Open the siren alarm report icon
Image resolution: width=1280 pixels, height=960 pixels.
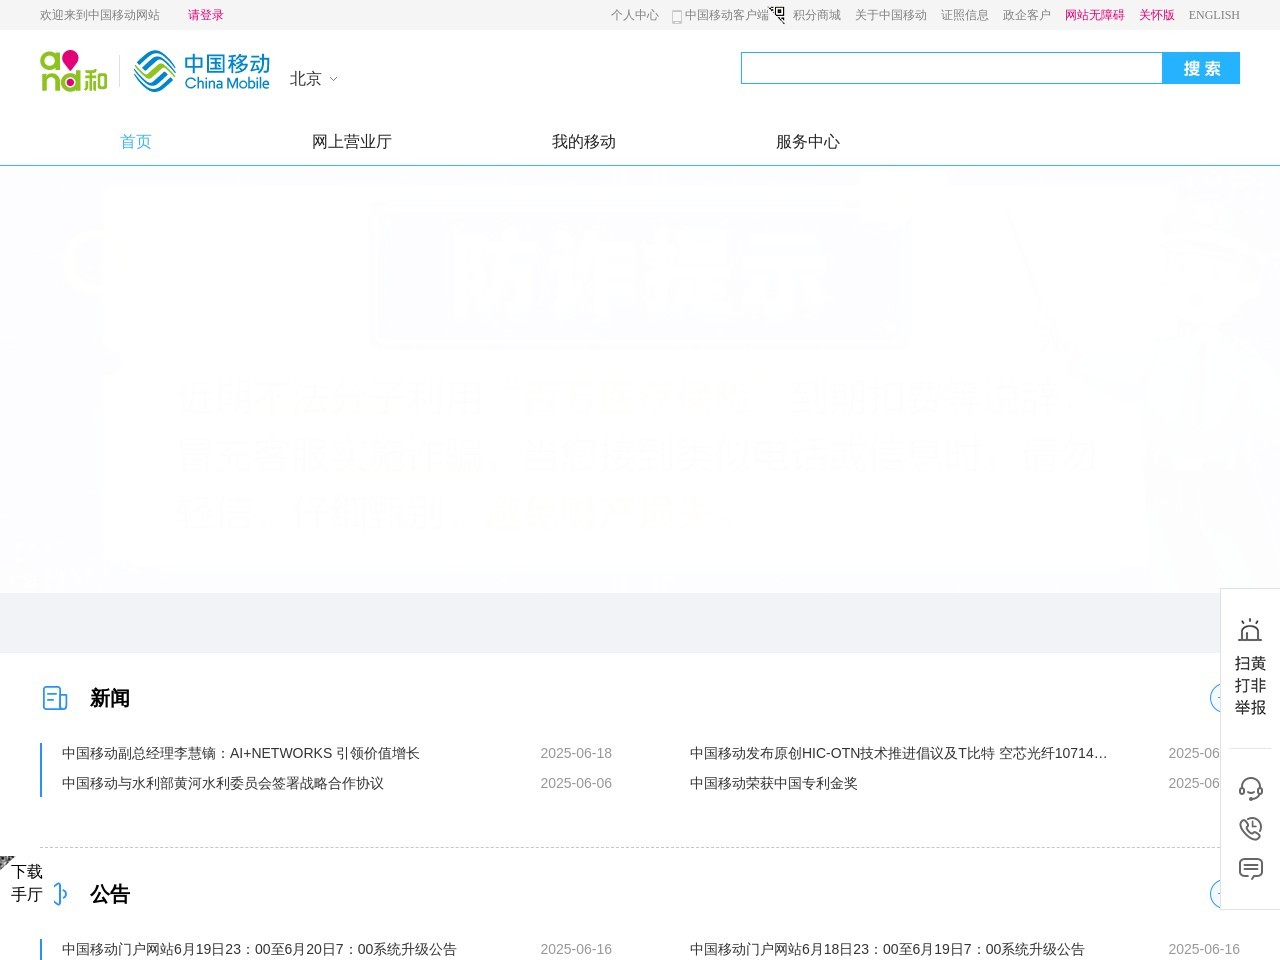click(x=1250, y=630)
